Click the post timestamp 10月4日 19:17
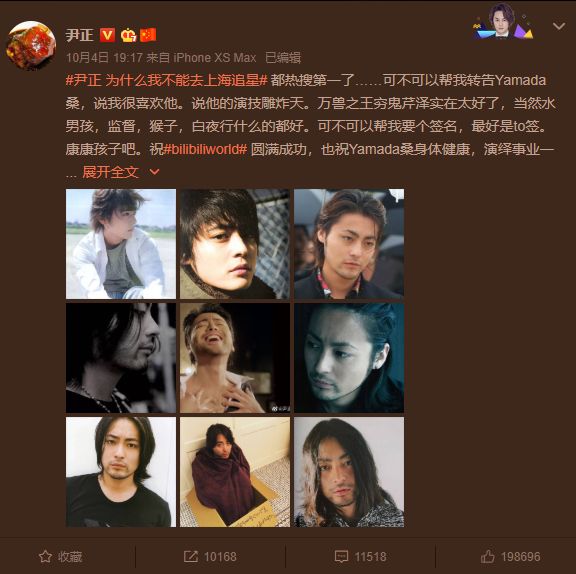576x574 pixels. click(104, 58)
